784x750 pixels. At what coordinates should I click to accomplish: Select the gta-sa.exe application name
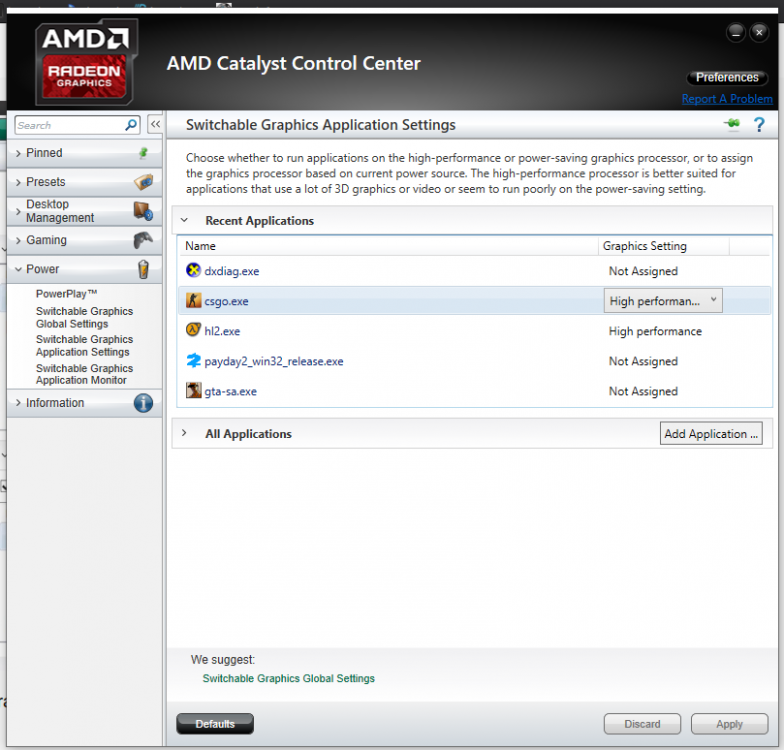pyautogui.click(x=230, y=391)
